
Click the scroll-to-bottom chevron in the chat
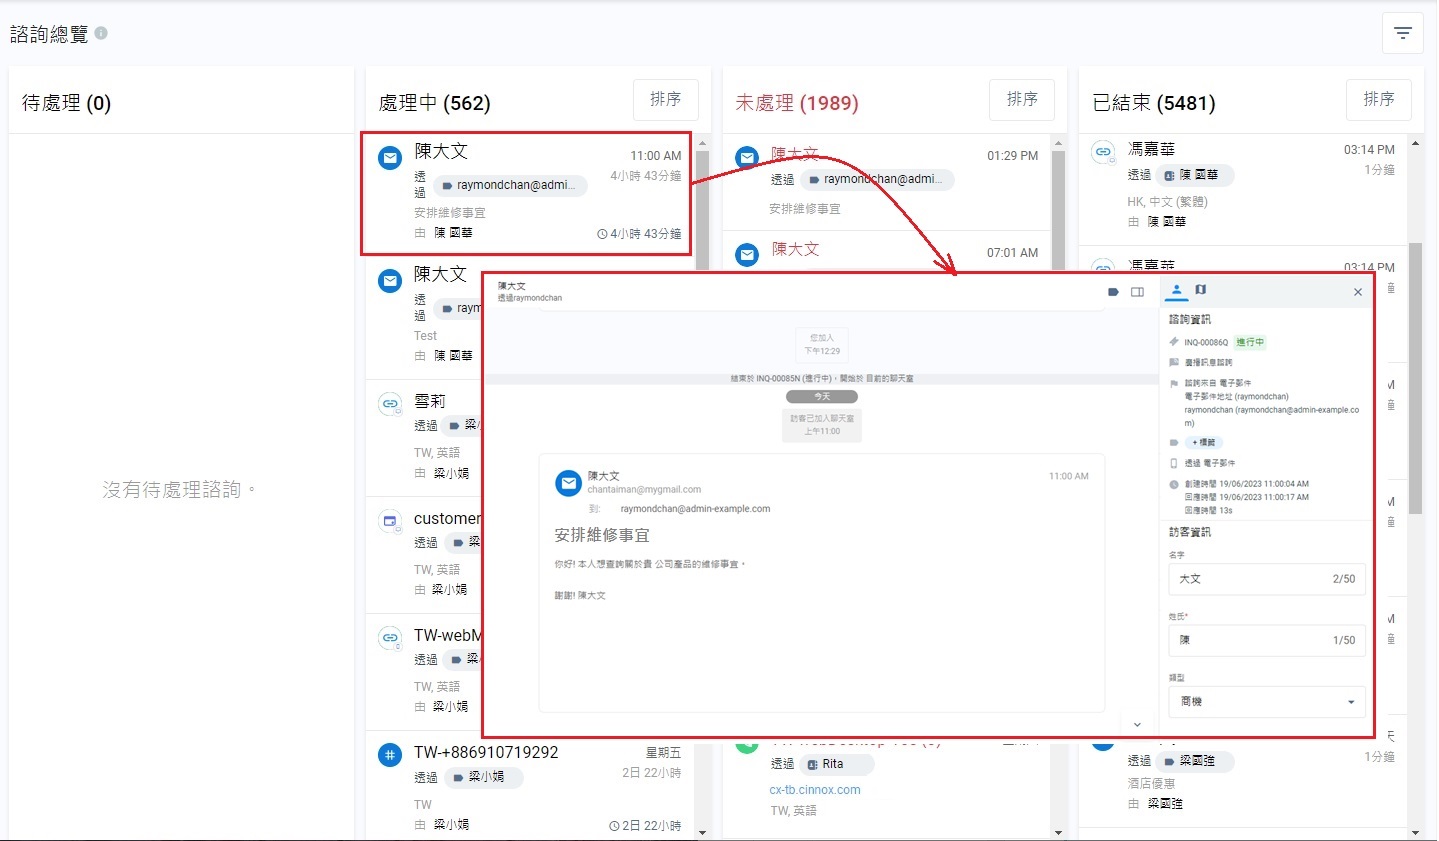[x=1137, y=724]
